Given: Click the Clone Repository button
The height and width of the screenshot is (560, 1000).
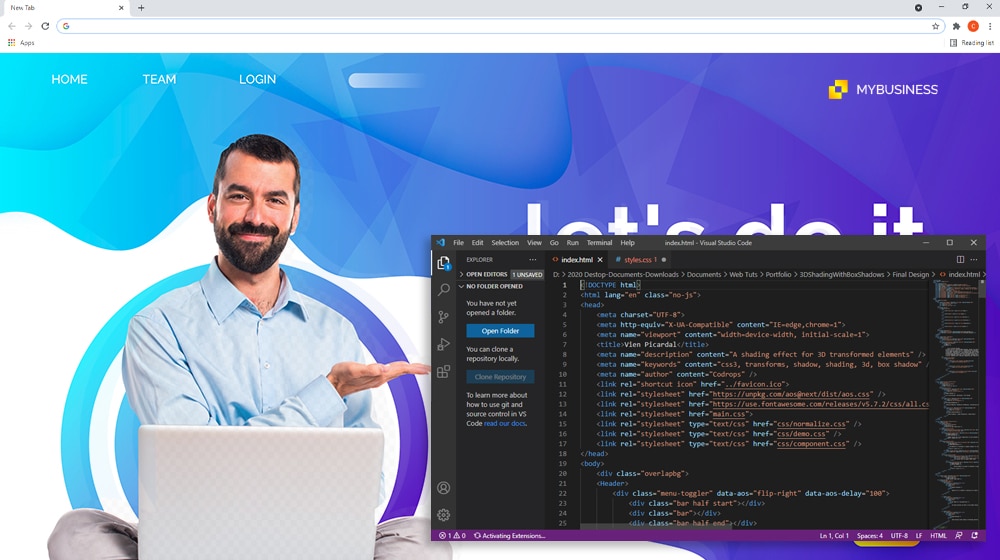Looking at the screenshot, I should 500,377.
